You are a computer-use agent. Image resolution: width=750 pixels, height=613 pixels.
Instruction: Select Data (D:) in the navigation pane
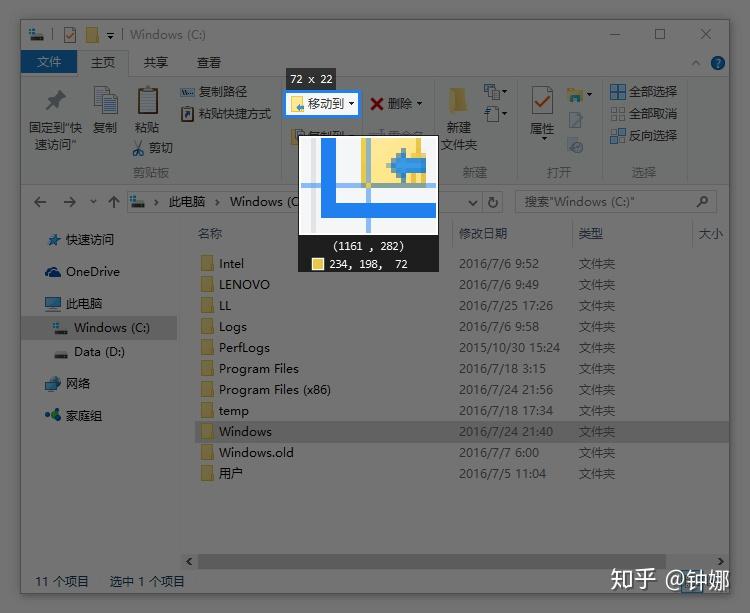[89, 352]
